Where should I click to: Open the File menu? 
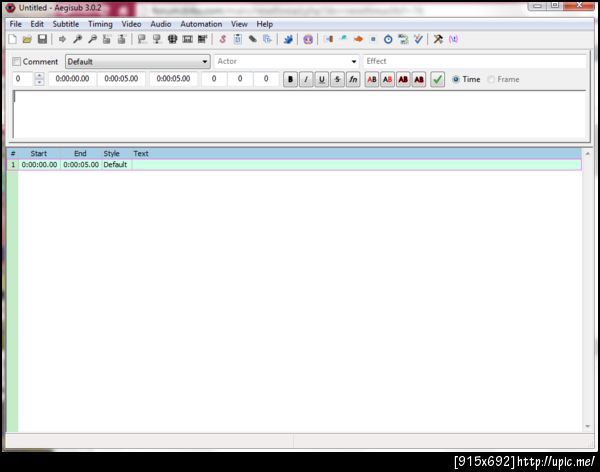pos(16,24)
